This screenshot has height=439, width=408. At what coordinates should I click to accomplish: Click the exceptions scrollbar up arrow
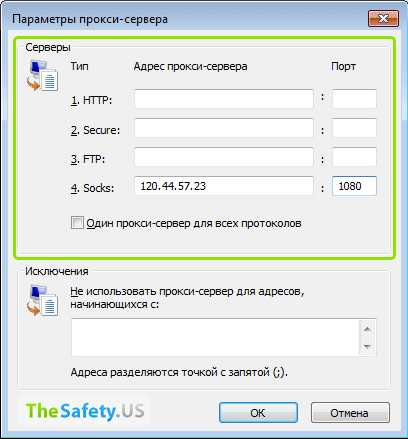pyautogui.click(x=368, y=329)
